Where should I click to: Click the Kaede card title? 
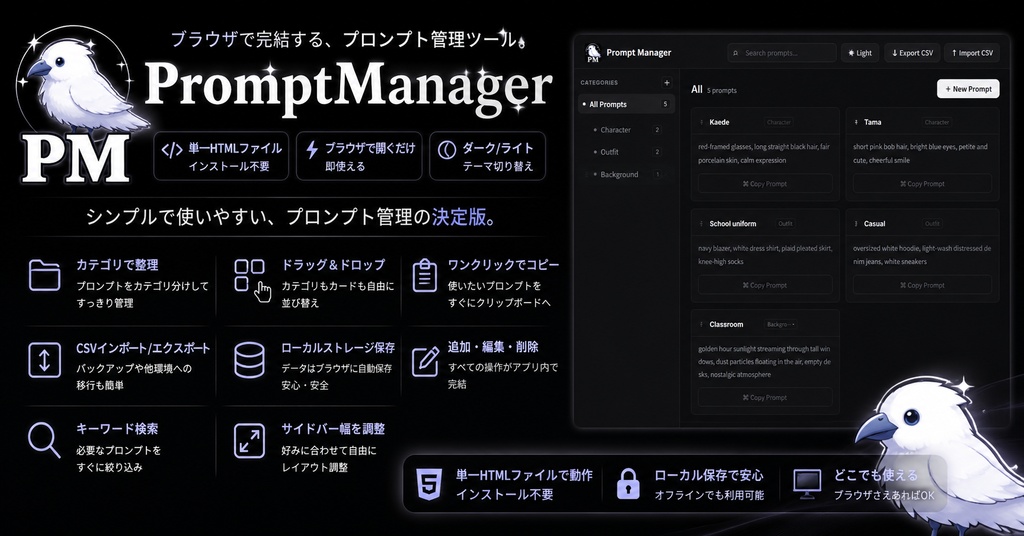719,122
